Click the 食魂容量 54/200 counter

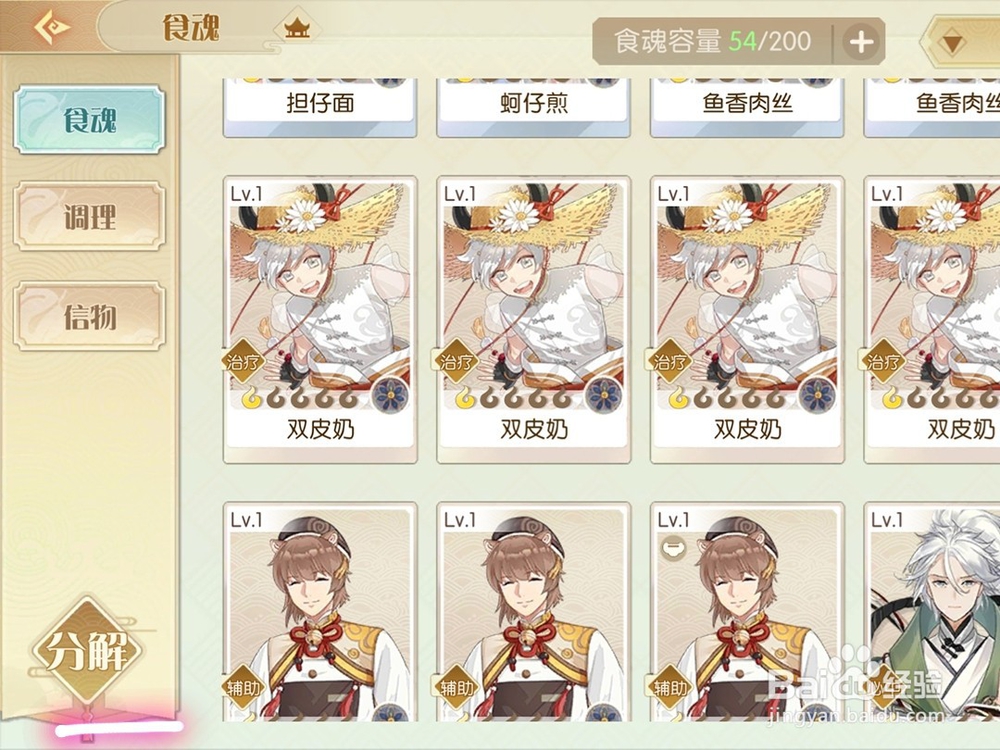click(712, 42)
